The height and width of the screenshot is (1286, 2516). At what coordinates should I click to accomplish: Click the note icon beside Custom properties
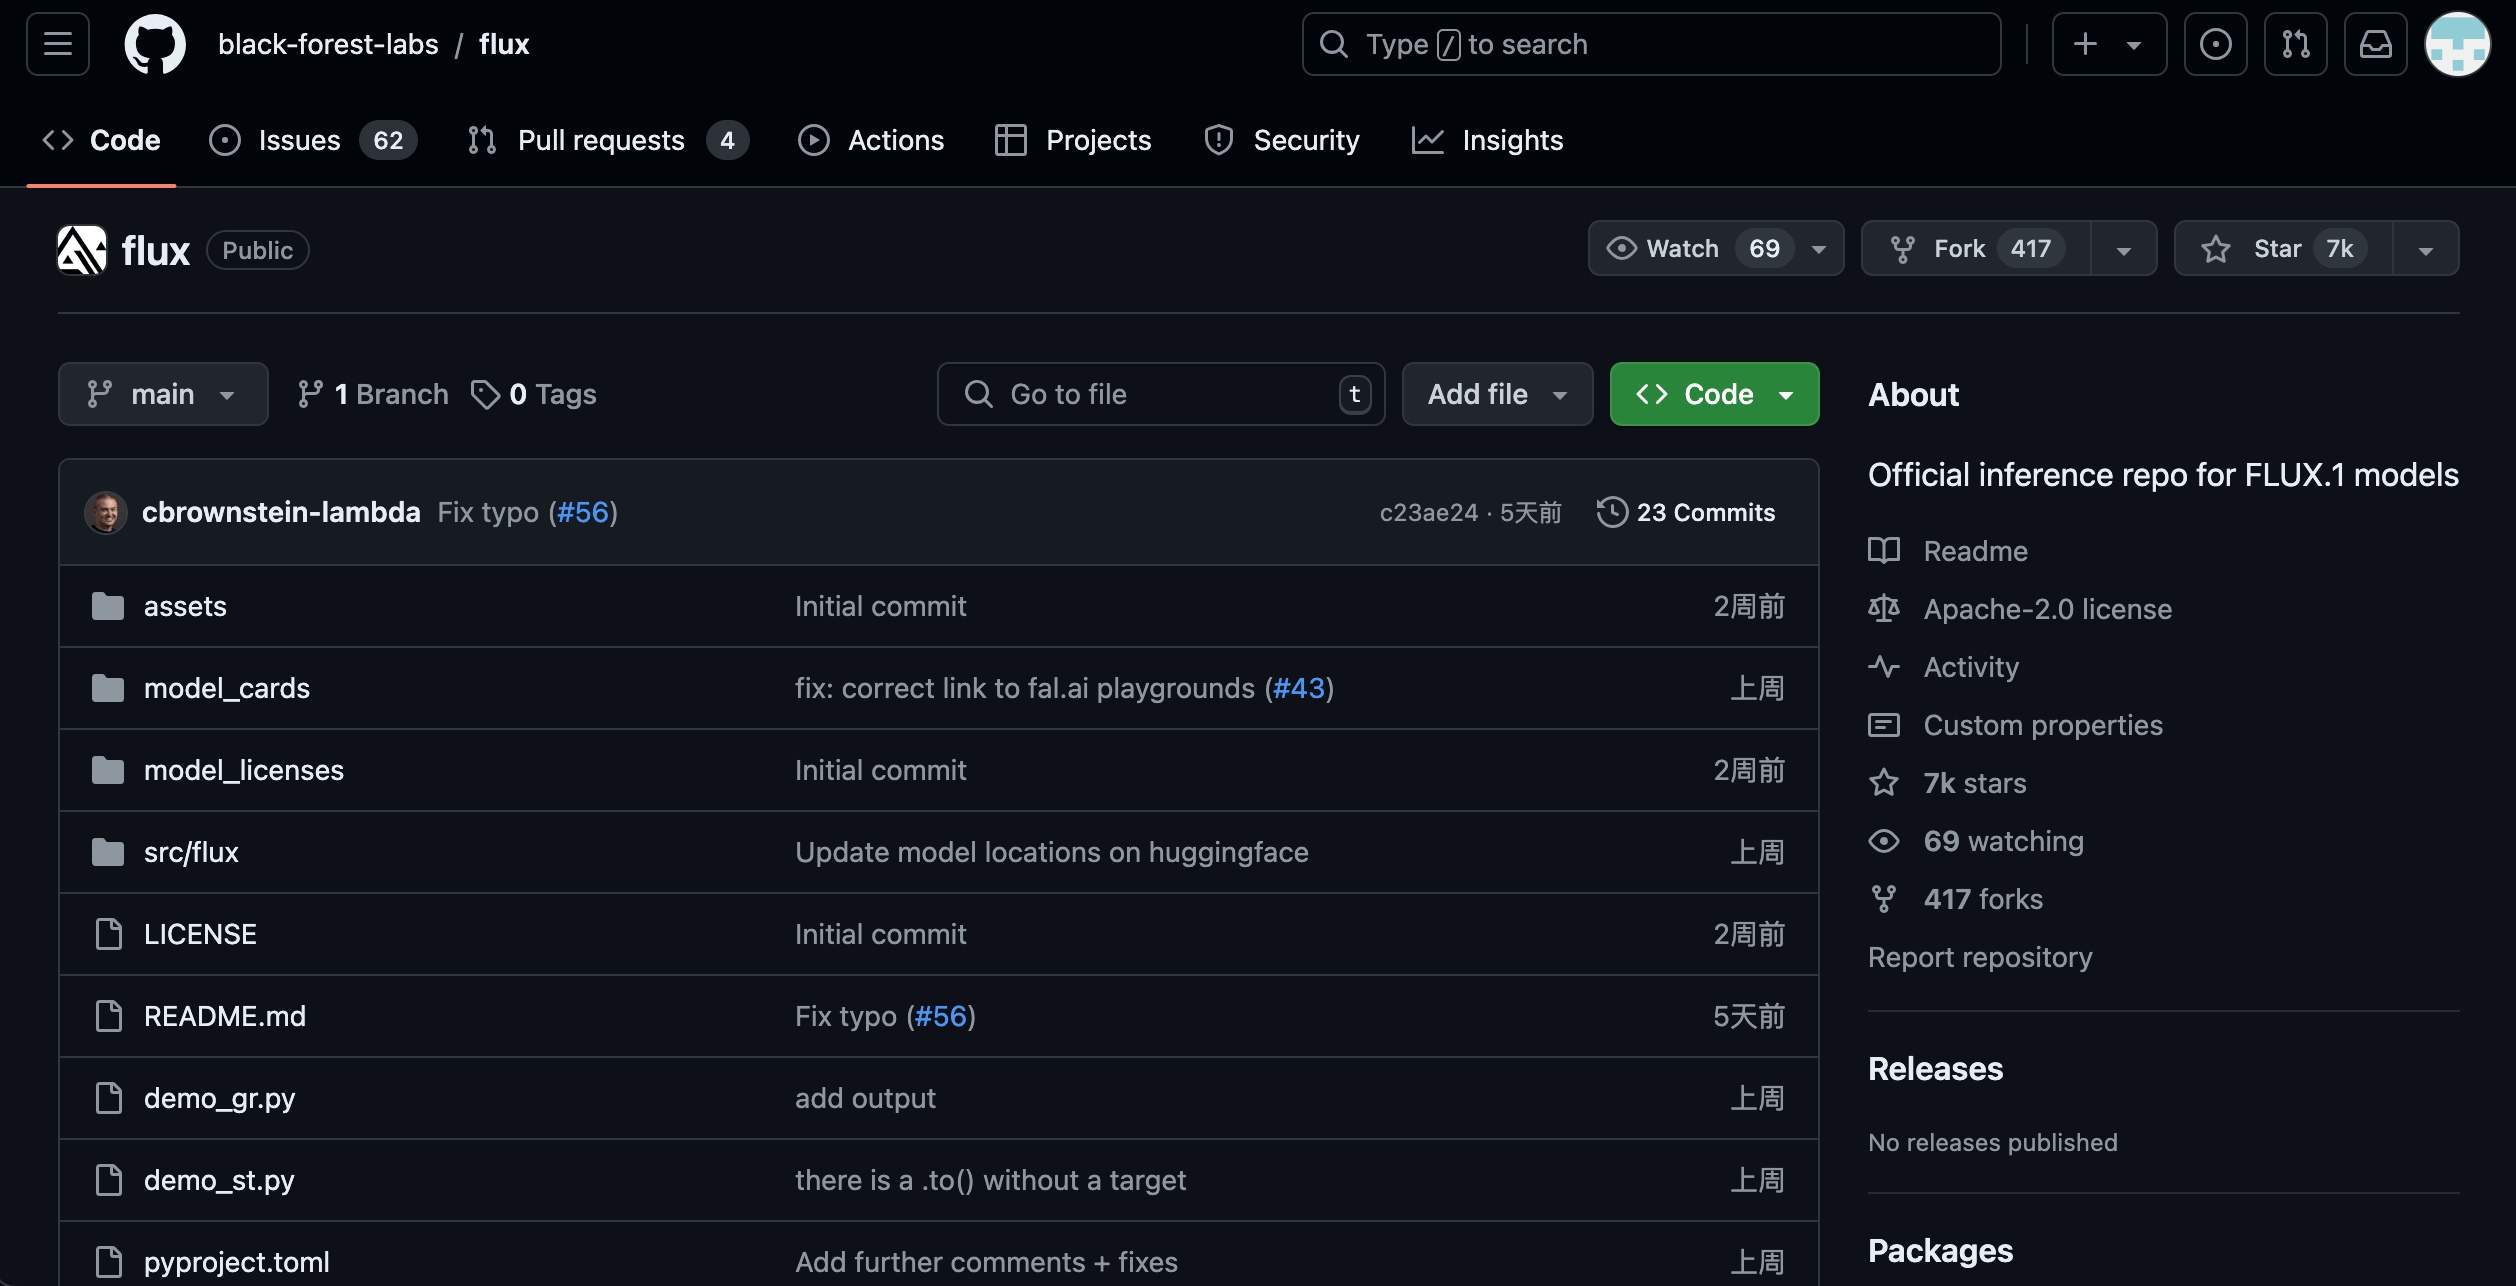click(x=1884, y=725)
